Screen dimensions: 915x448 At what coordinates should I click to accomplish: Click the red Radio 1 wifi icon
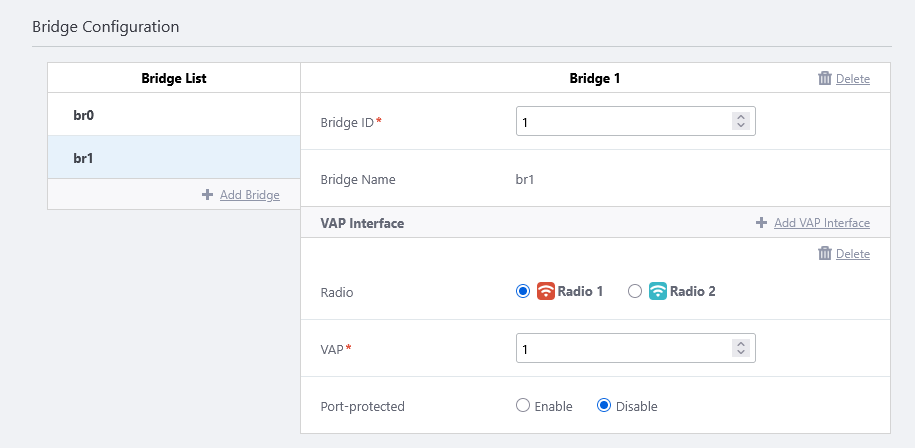coord(546,292)
